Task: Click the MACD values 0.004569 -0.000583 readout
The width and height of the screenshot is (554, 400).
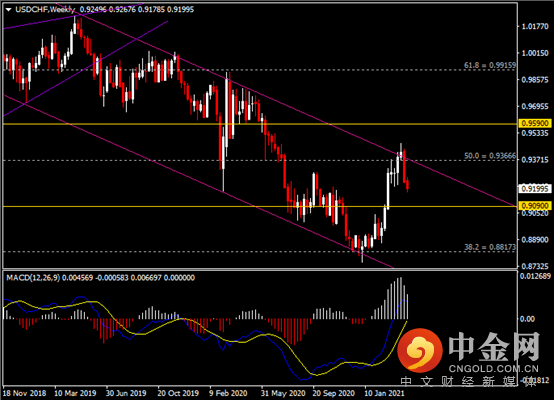Action: pos(95,278)
